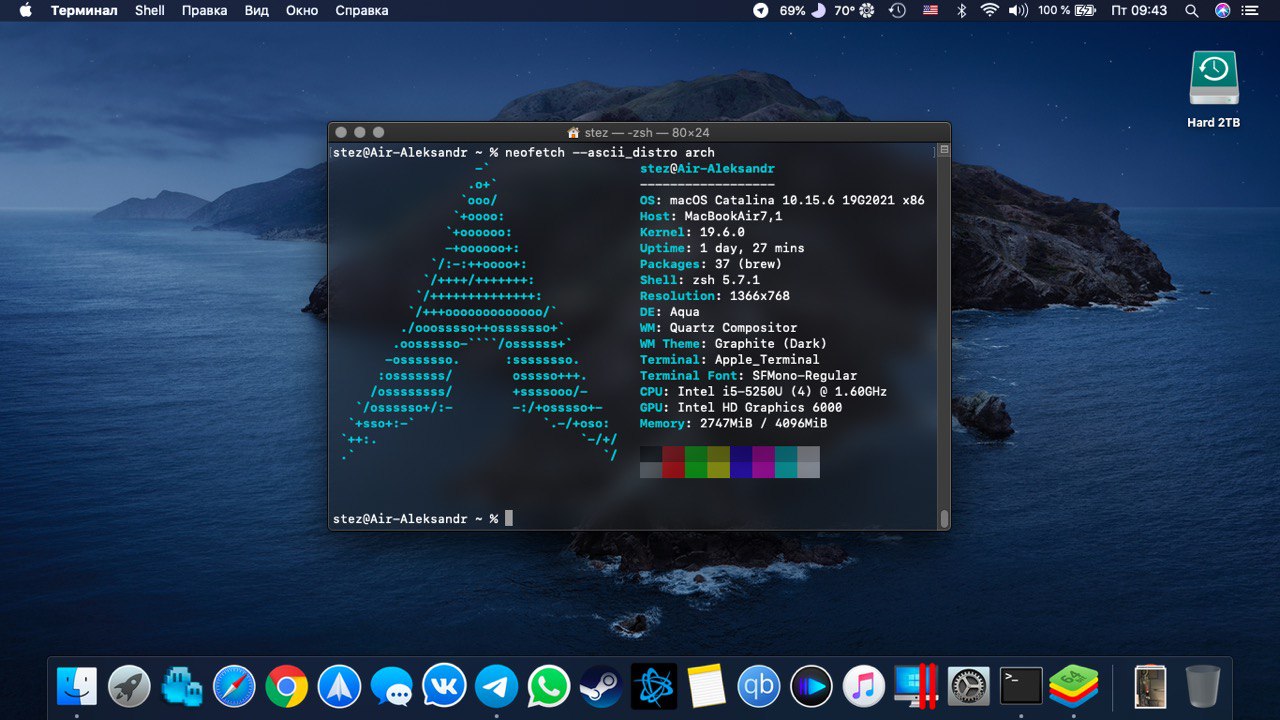Open System Preferences gear in Dock

coord(968,686)
